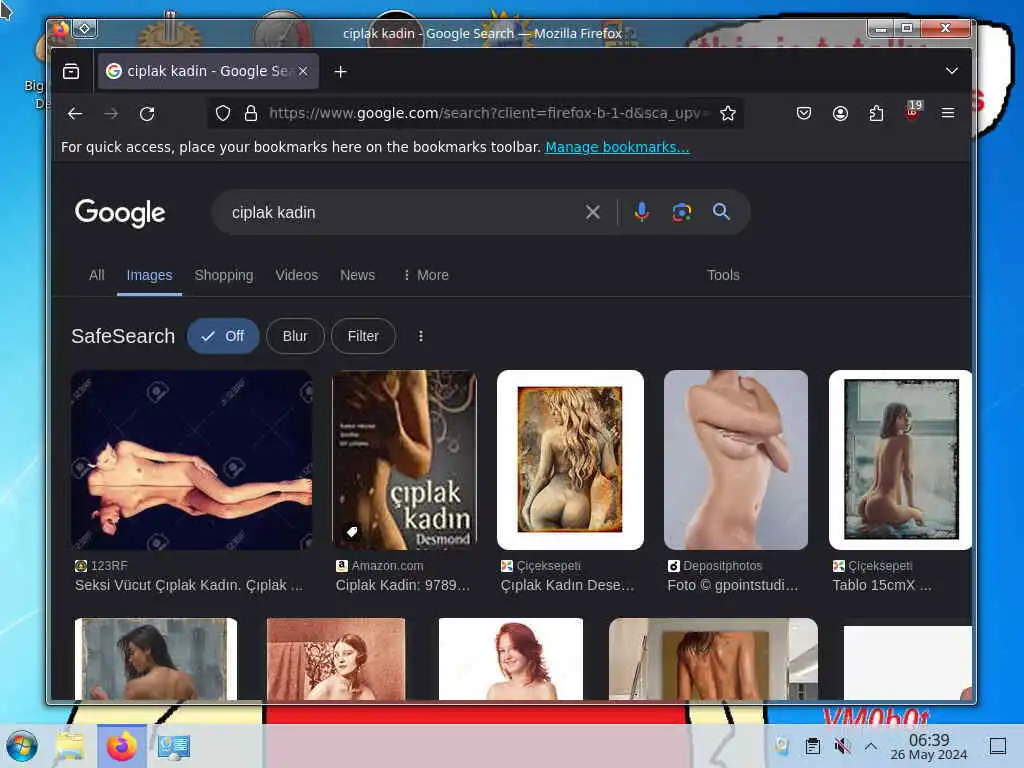Save page to Pocket
This screenshot has height=768, width=1024.
coord(804,114)
